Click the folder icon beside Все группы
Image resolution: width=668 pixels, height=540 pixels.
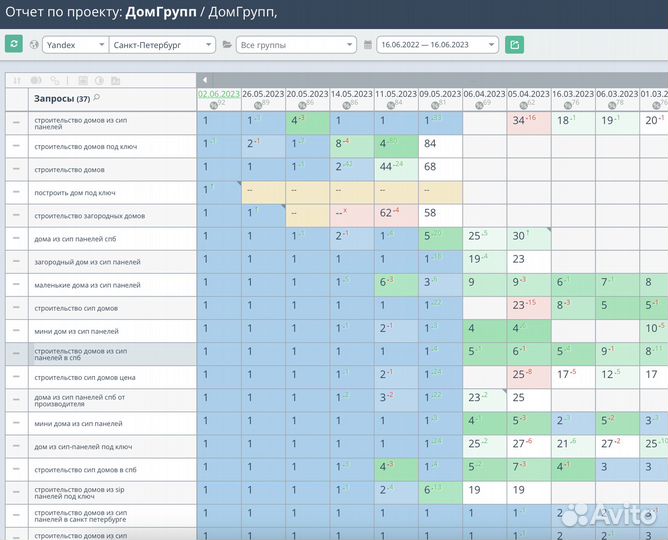coord(227,45)
